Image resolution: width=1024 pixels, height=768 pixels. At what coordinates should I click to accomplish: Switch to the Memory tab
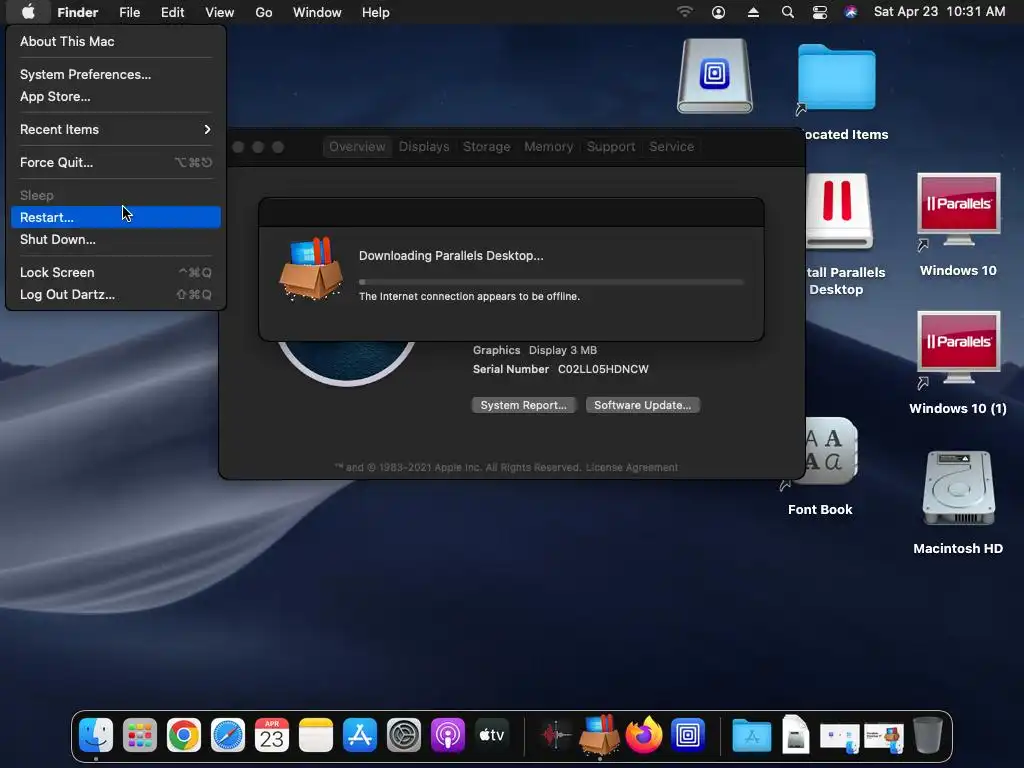[549, 146]
